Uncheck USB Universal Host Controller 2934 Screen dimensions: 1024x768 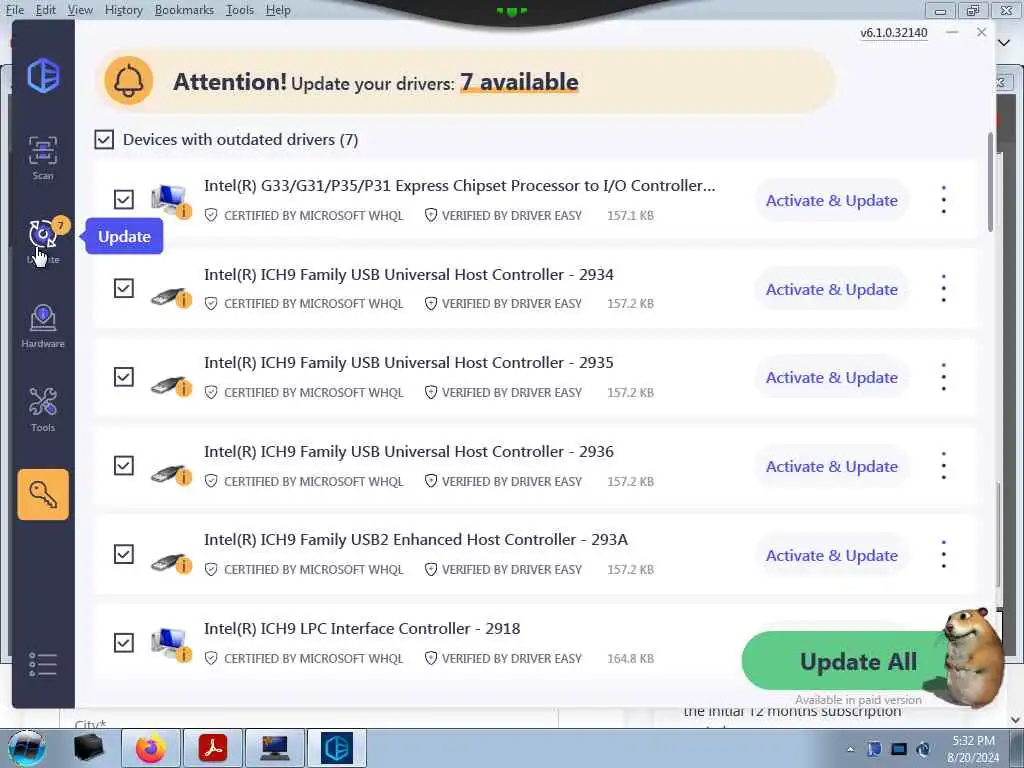123,288
